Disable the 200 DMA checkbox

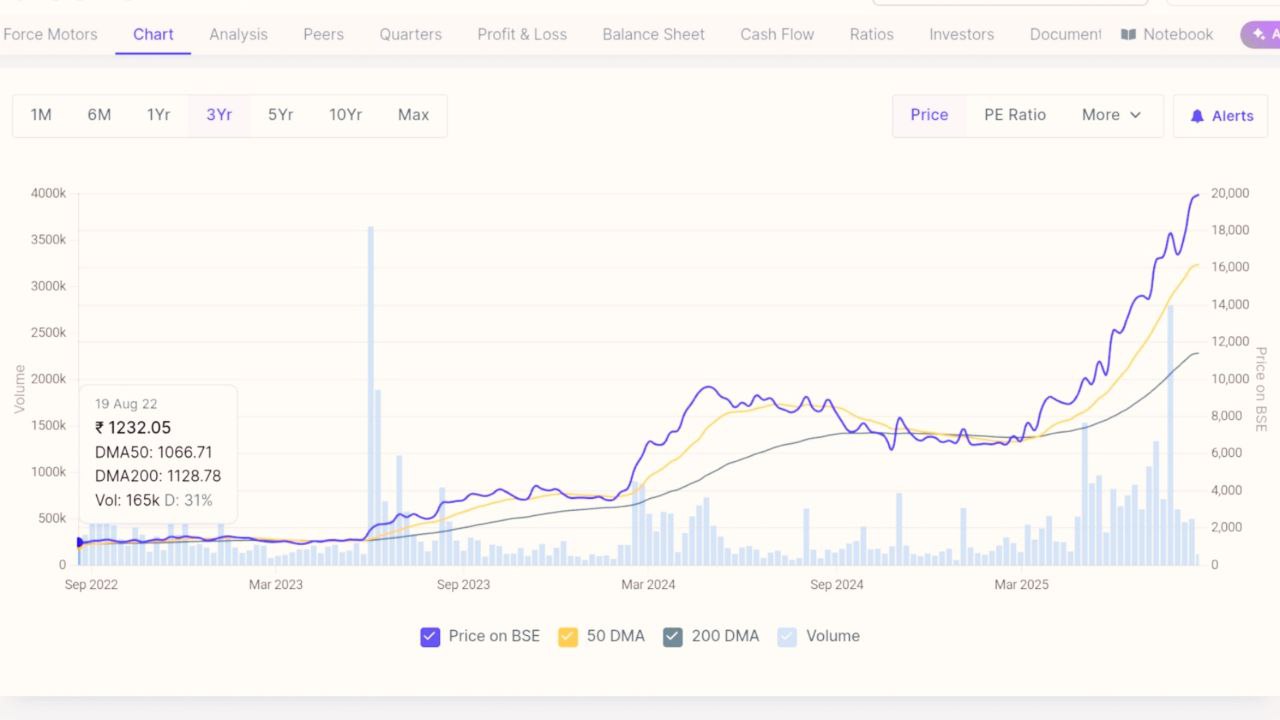673,636
